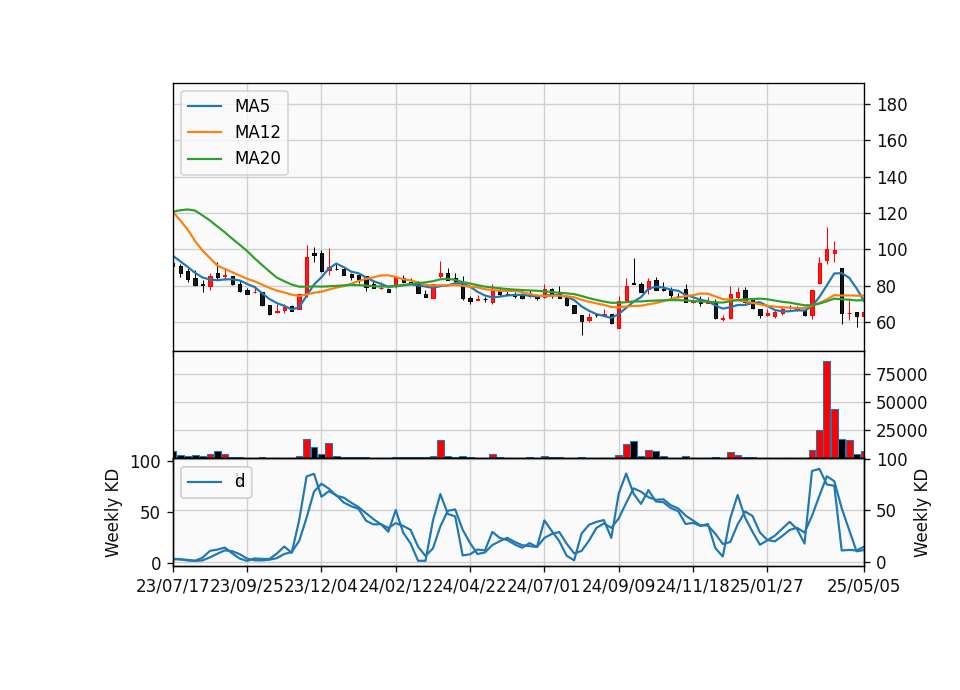This screenshot has height=690, width=960.
Task: Click the 60 price axis label
Action: (x=887, y=323)
